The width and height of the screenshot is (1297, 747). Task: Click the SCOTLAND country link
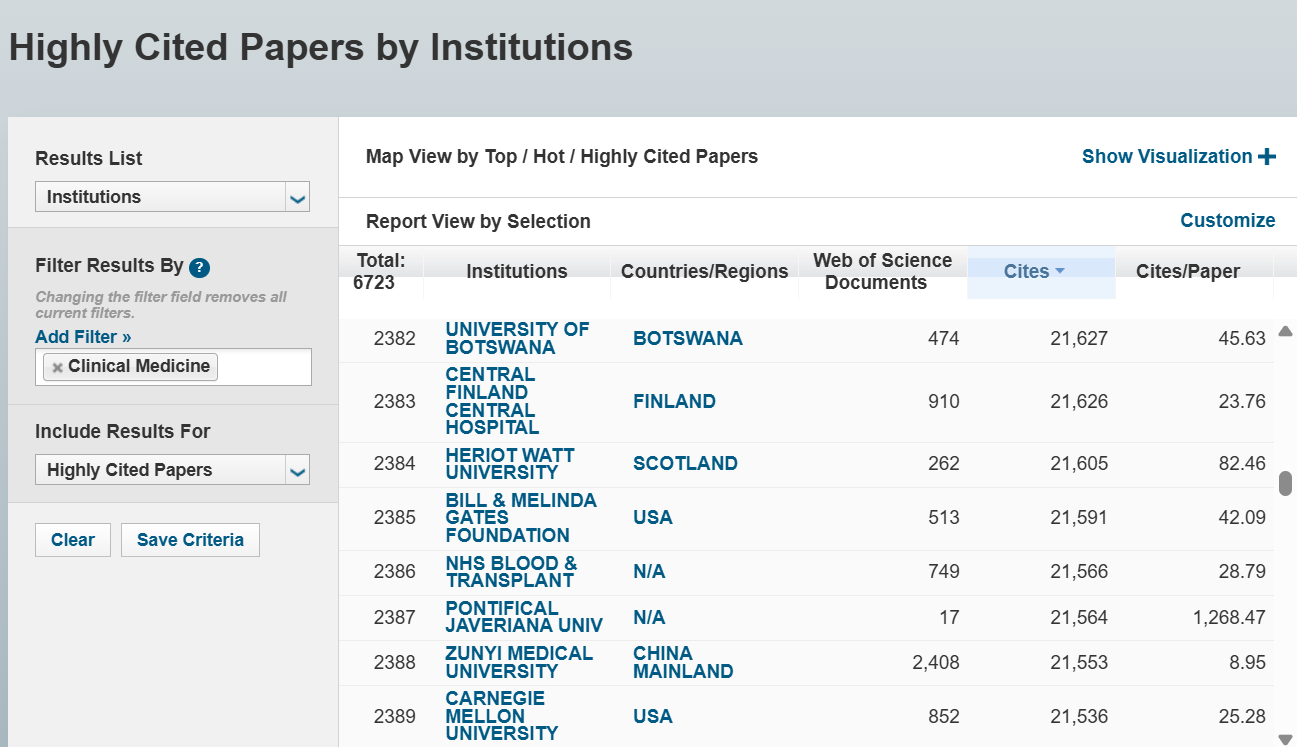click(x=685, y=463)
